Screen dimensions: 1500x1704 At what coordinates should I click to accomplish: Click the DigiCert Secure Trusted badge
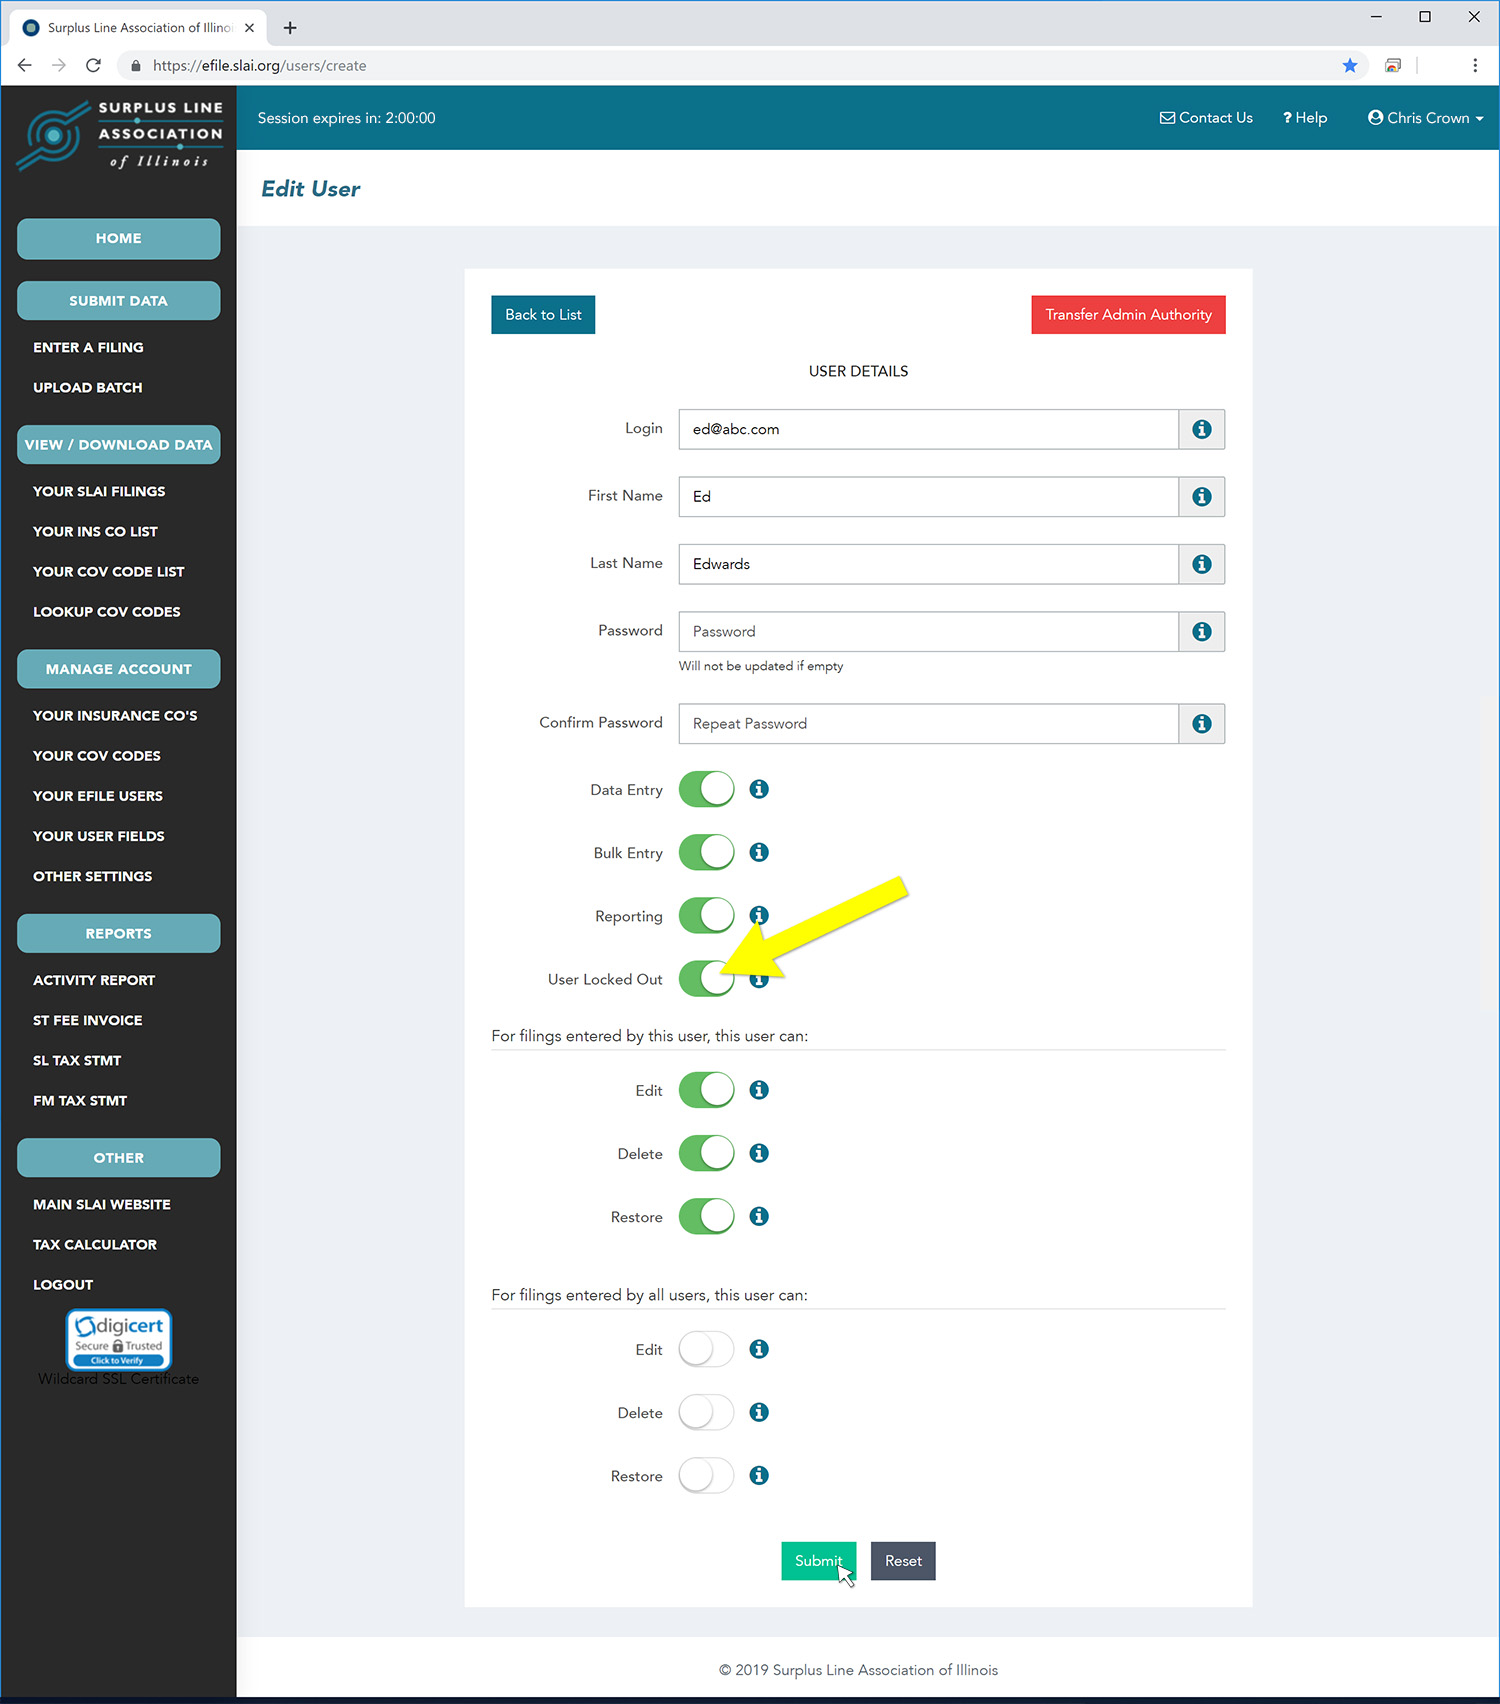point(119,1340)
